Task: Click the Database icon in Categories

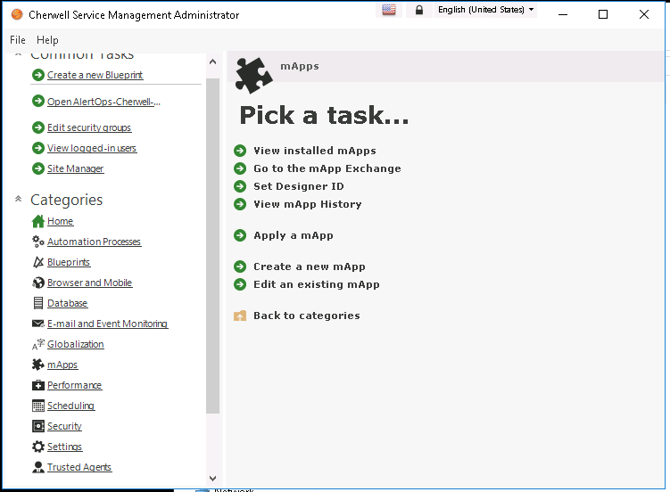Action: point(38,303)
